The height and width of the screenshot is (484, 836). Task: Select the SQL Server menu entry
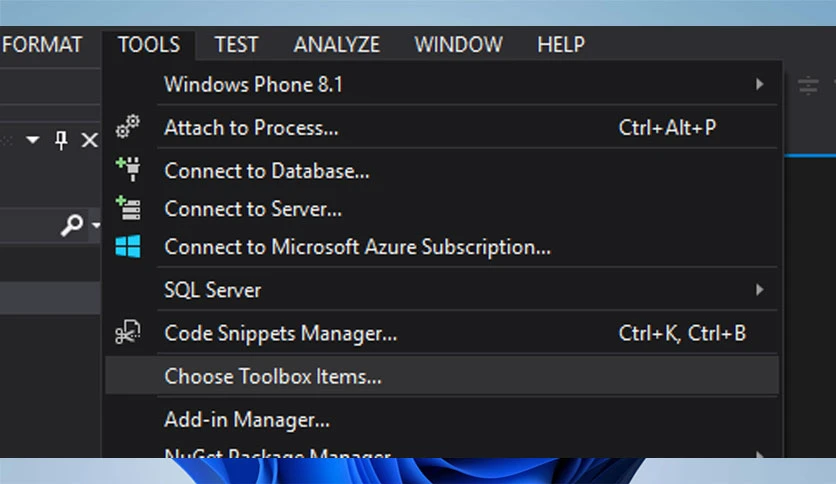point(442,290)
